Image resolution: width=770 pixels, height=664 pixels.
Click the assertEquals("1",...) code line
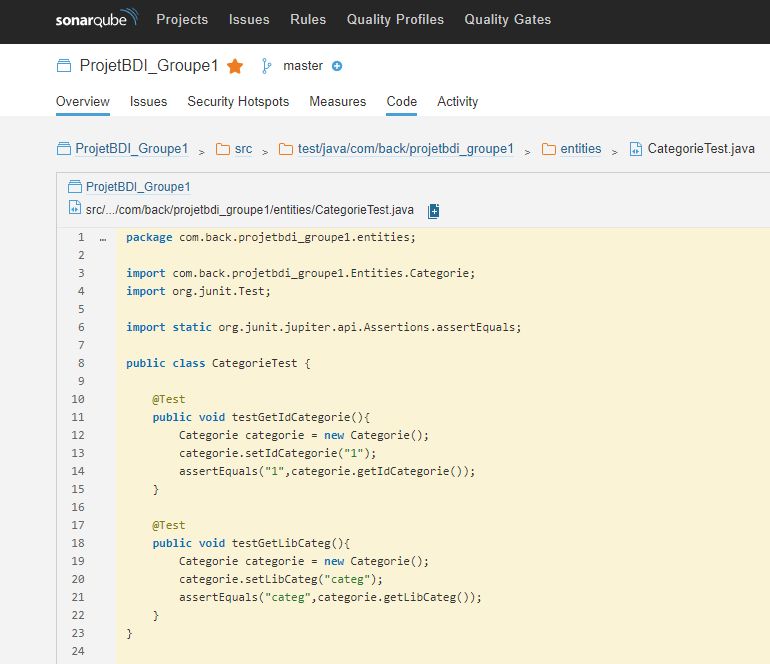pos(327,471)
